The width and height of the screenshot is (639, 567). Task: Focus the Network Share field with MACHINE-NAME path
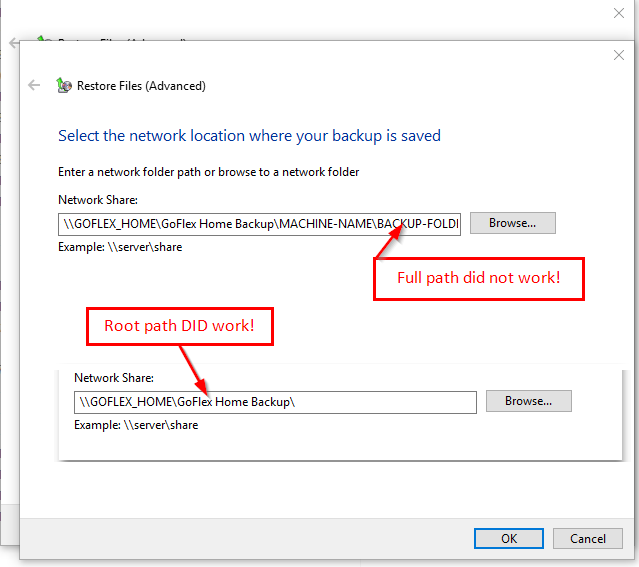[259, 224]
